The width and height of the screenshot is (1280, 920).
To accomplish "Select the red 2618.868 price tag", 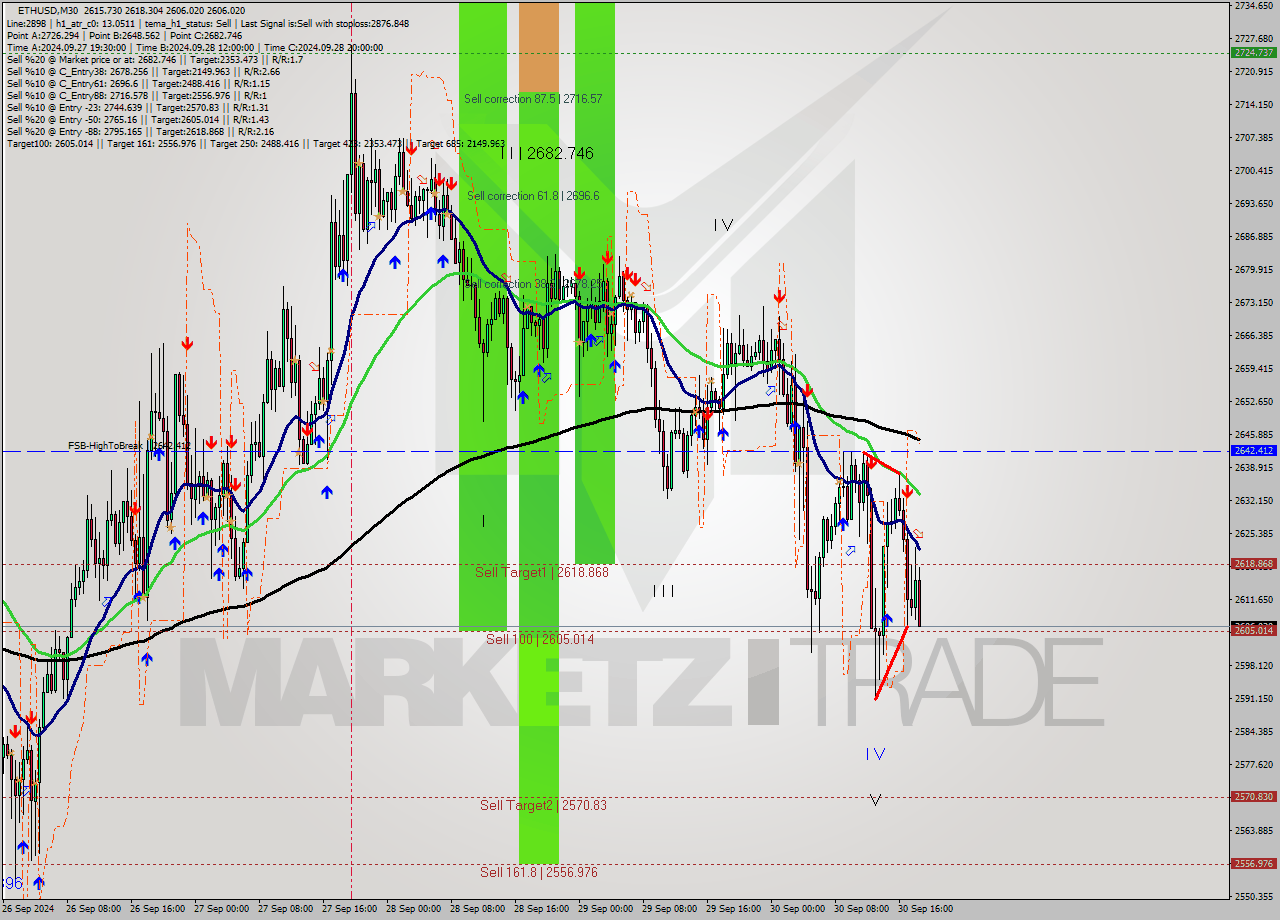I will tap(1253, 564).
